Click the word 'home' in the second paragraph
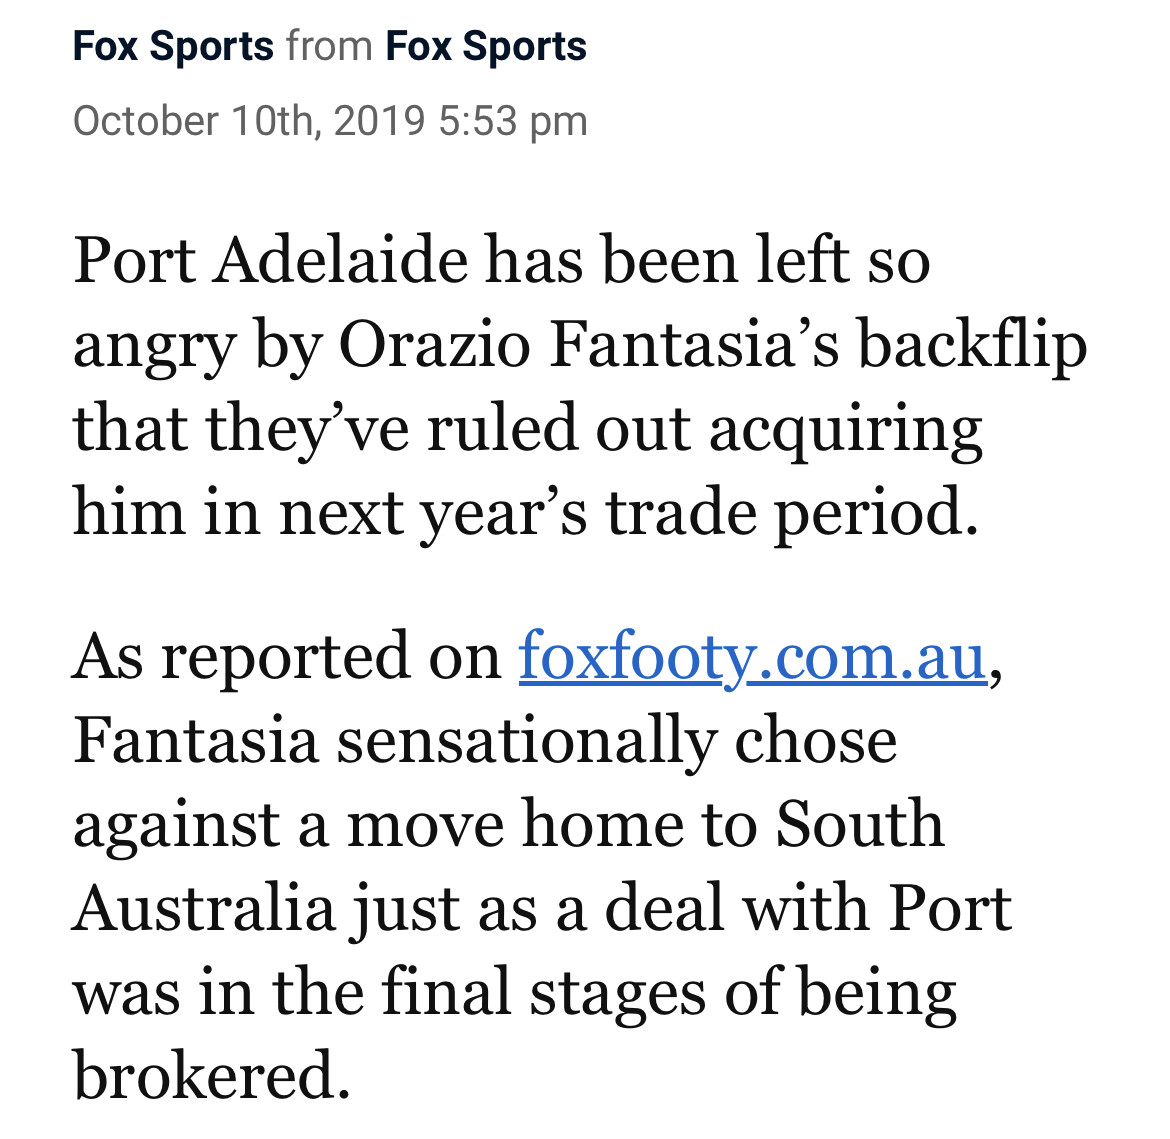This screenshot has width=1170, height=1139. pos(603,825)
